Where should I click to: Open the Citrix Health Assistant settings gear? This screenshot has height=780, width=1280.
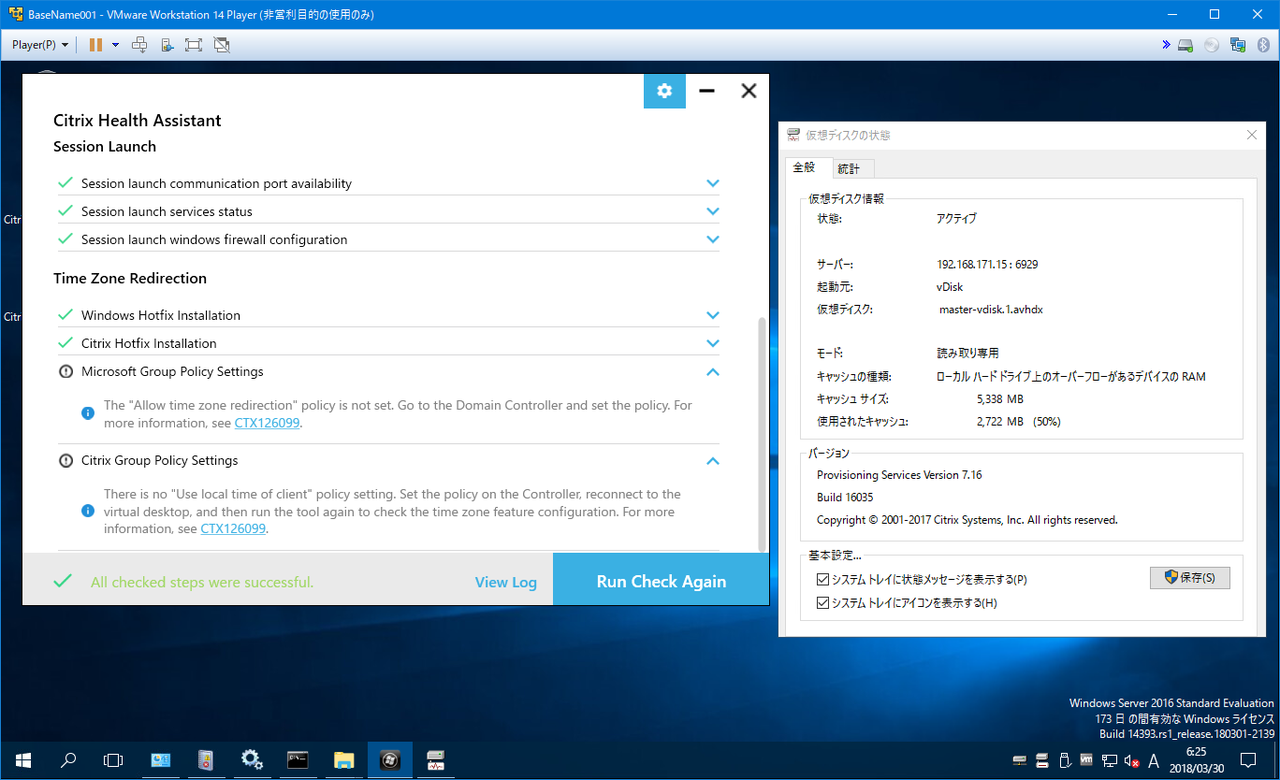pyautogui.click(x=664, y=90)
